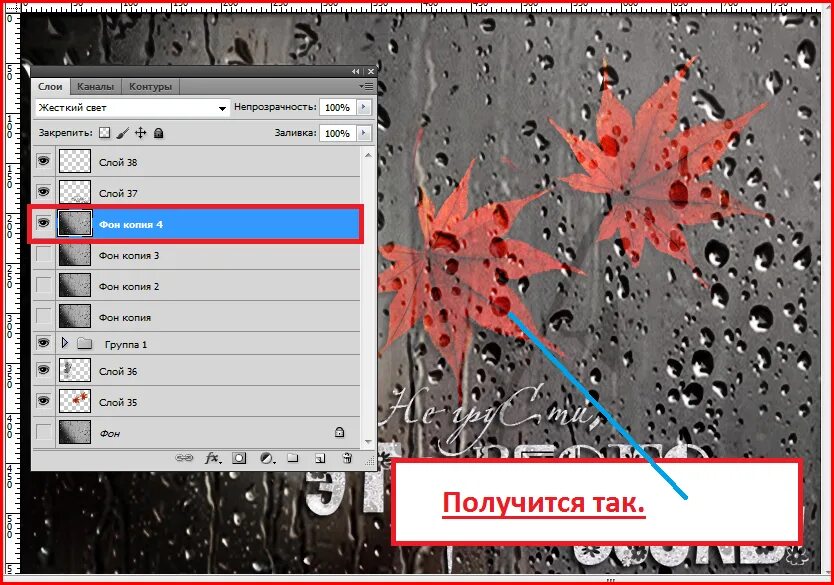Select layer name Слой 36

click(118, 371)
